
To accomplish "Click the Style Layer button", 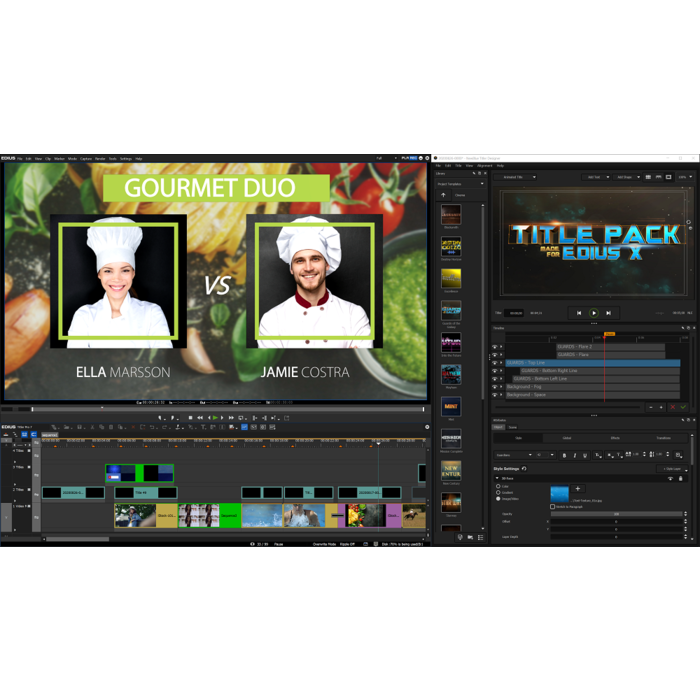I will [673, 468].
